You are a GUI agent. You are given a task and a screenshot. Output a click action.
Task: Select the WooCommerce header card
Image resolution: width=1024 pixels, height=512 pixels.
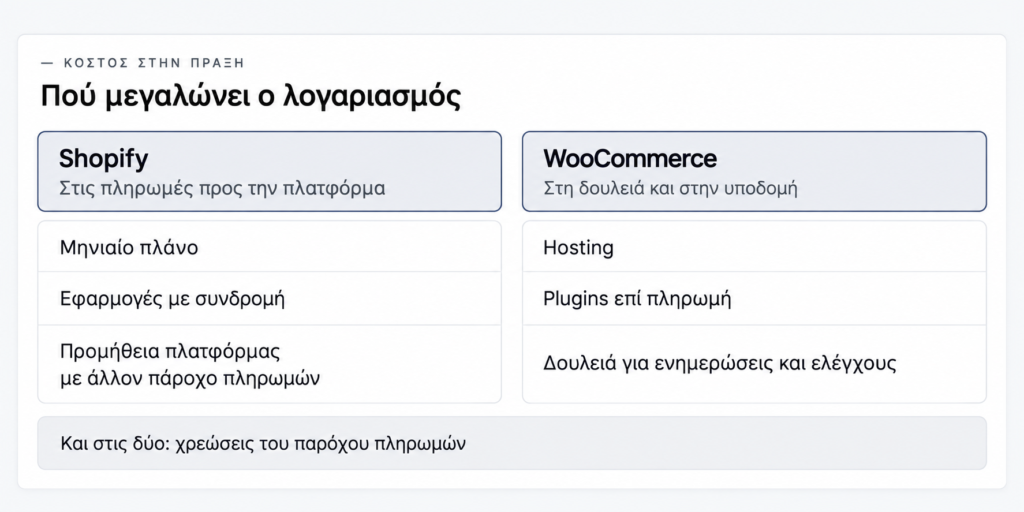[754, 171]
